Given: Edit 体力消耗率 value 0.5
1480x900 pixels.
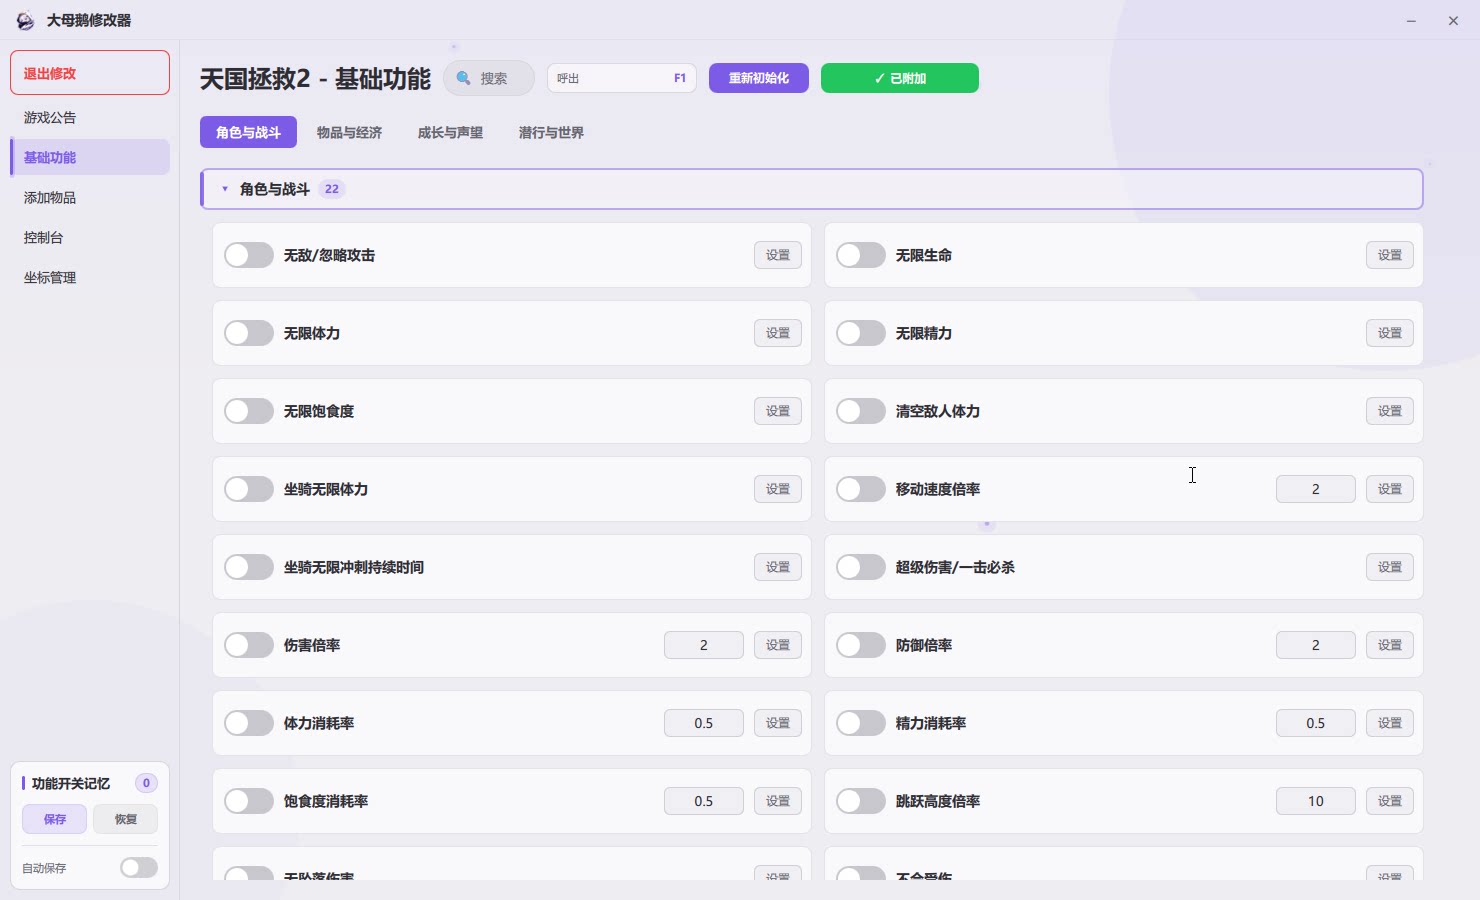Looking at the screenshot, I should click(x=704, y=723).
